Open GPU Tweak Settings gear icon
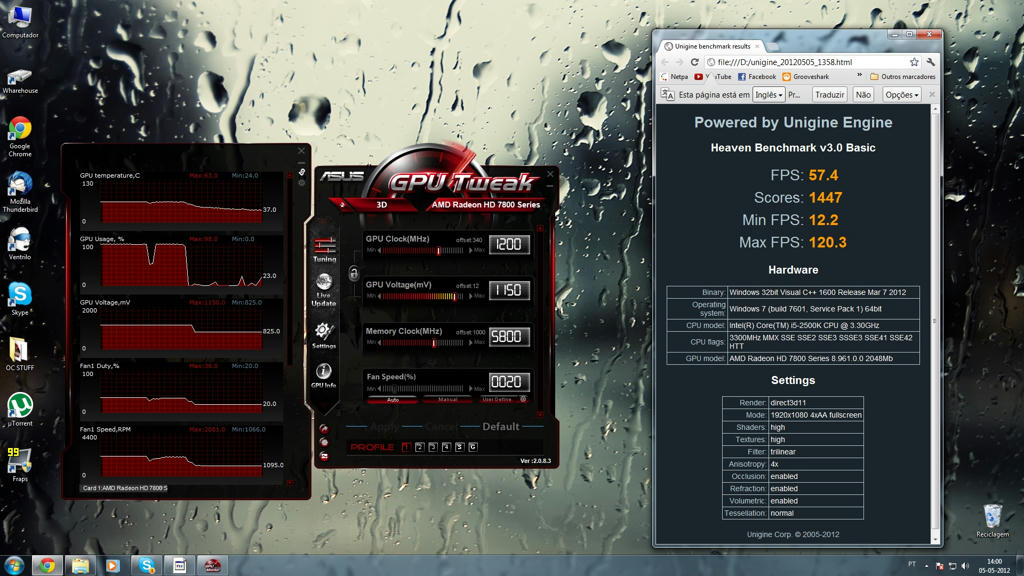This screenshot has width=1024, height=576. (324, 335)
